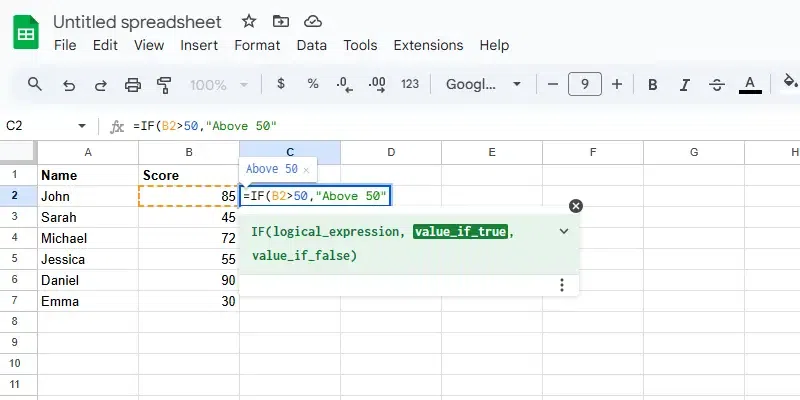
Task: Rename the Untitled spreadsheet title
Action: click(137, 22)
